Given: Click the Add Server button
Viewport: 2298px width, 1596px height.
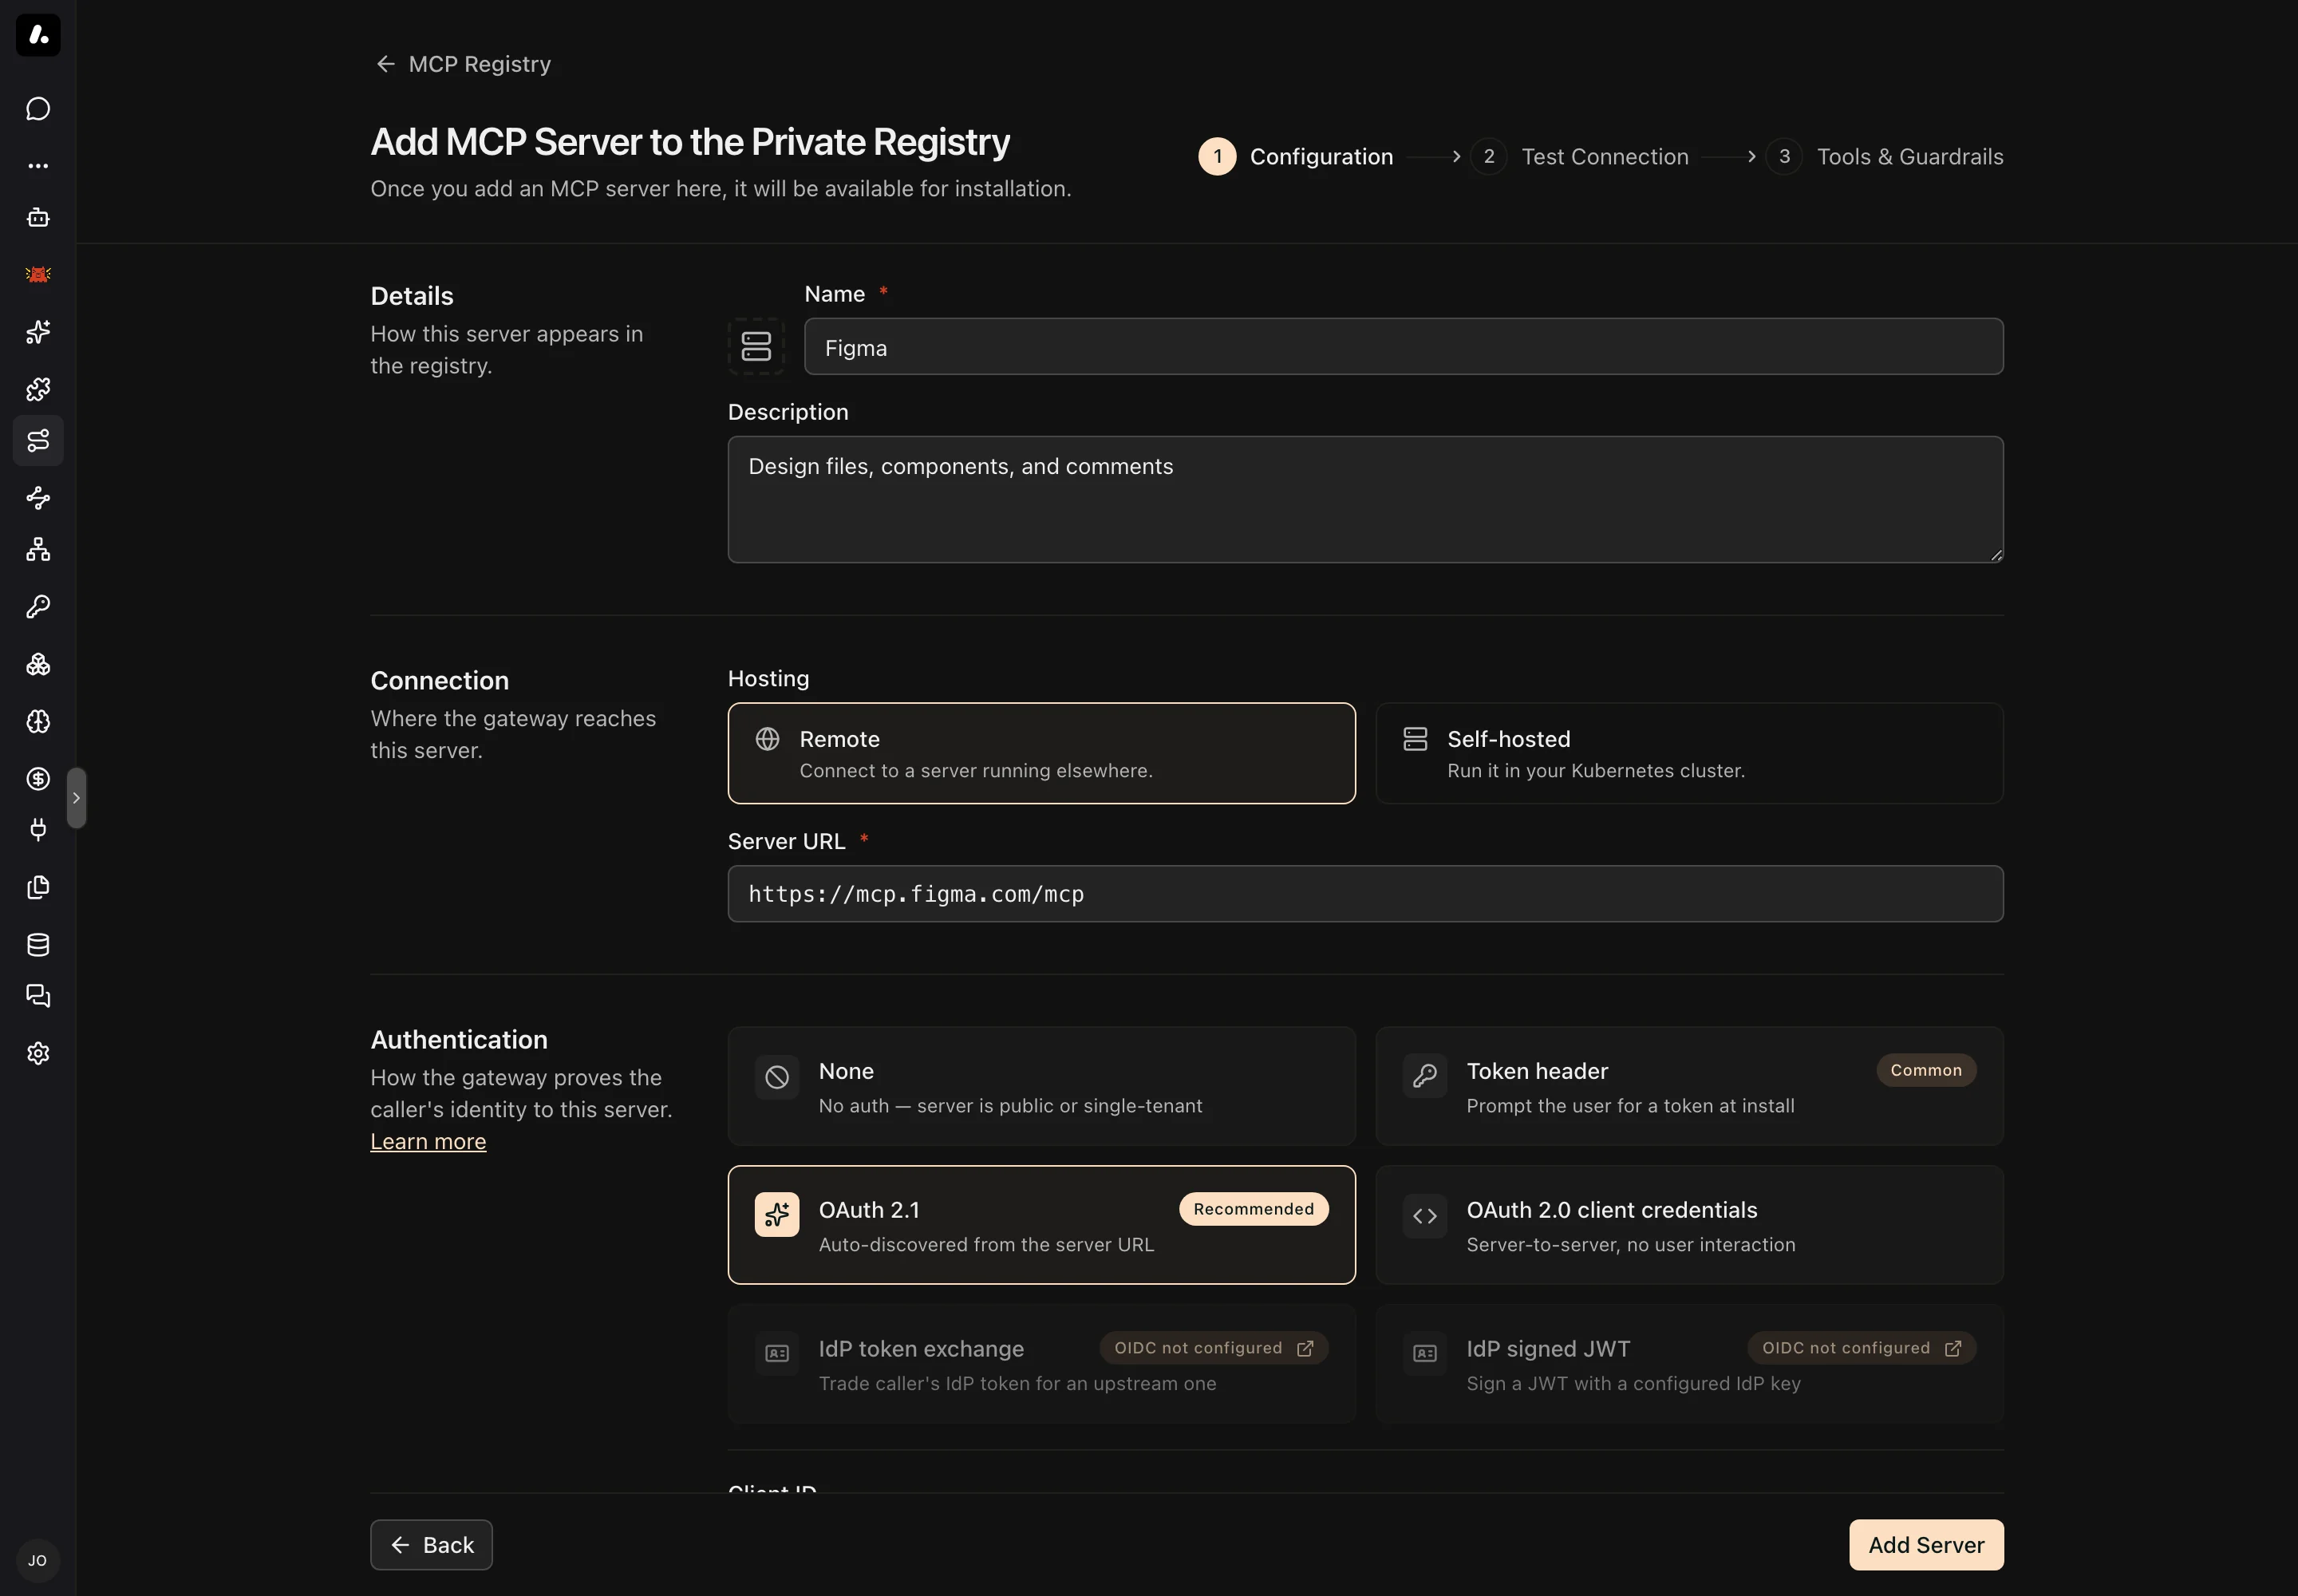Looking at the screenshot, I should [1926, 1545].
